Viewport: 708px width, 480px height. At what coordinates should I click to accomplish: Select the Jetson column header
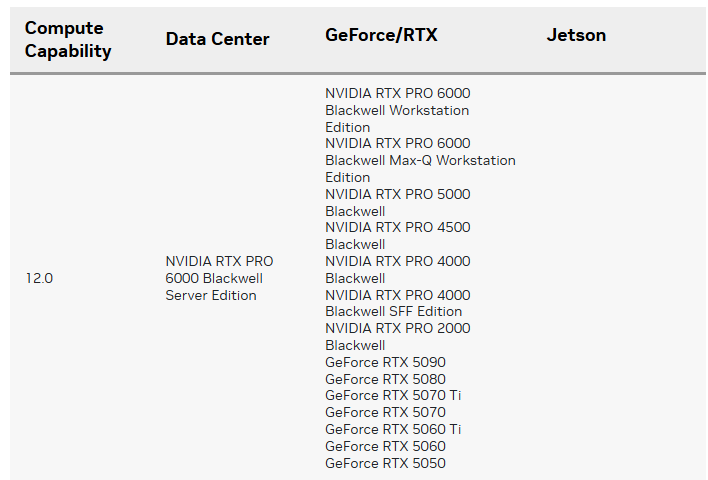pyautogui.click(x=576, y=35)
